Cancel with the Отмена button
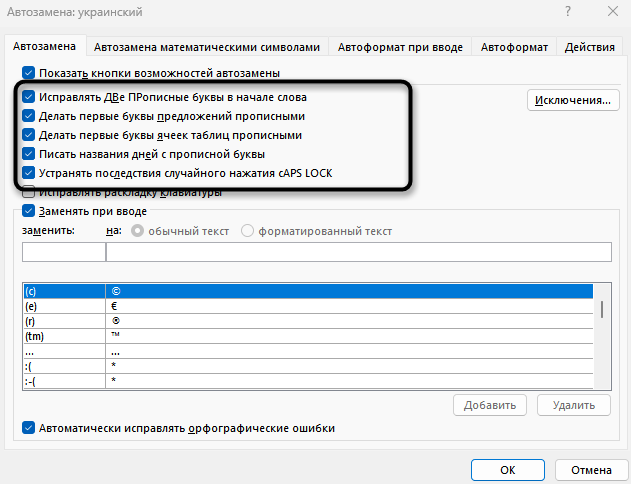Image resolution: width=631 pixels, height=484 pixels. [591, 470]
